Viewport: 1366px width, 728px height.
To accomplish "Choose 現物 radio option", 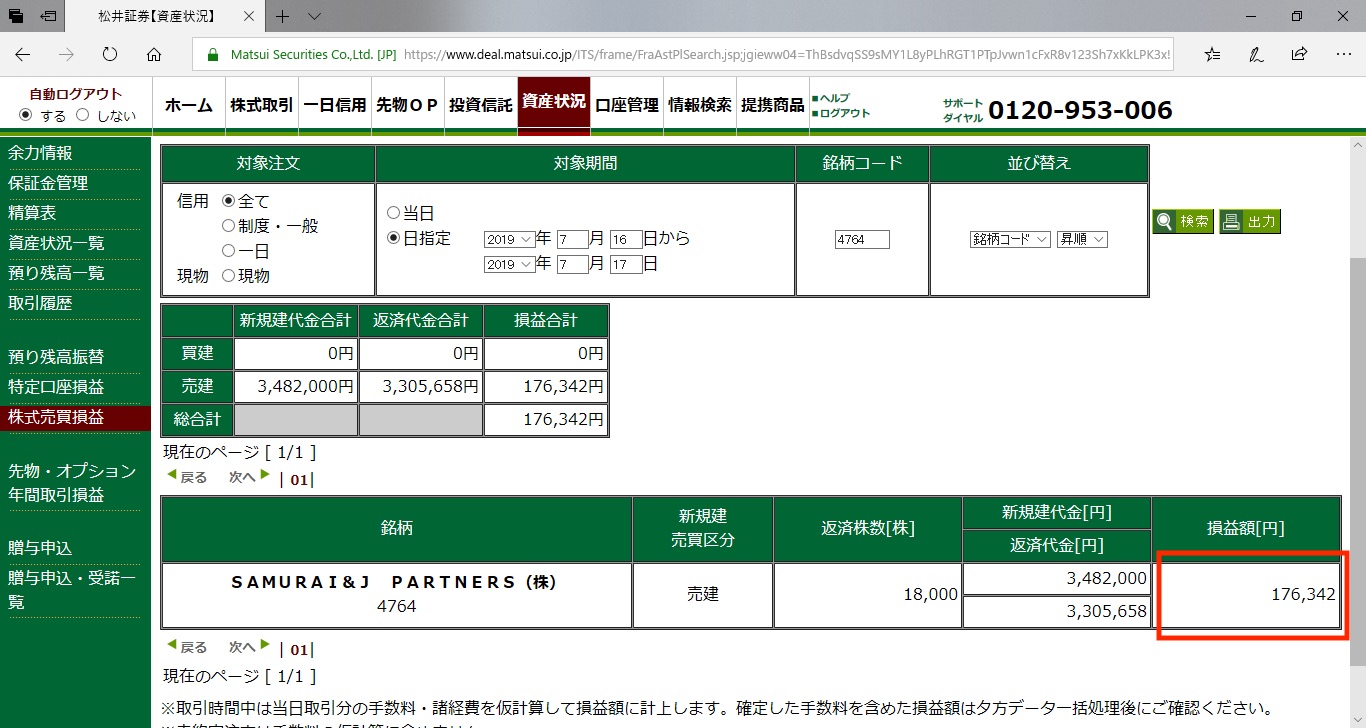I will (229, 275).
